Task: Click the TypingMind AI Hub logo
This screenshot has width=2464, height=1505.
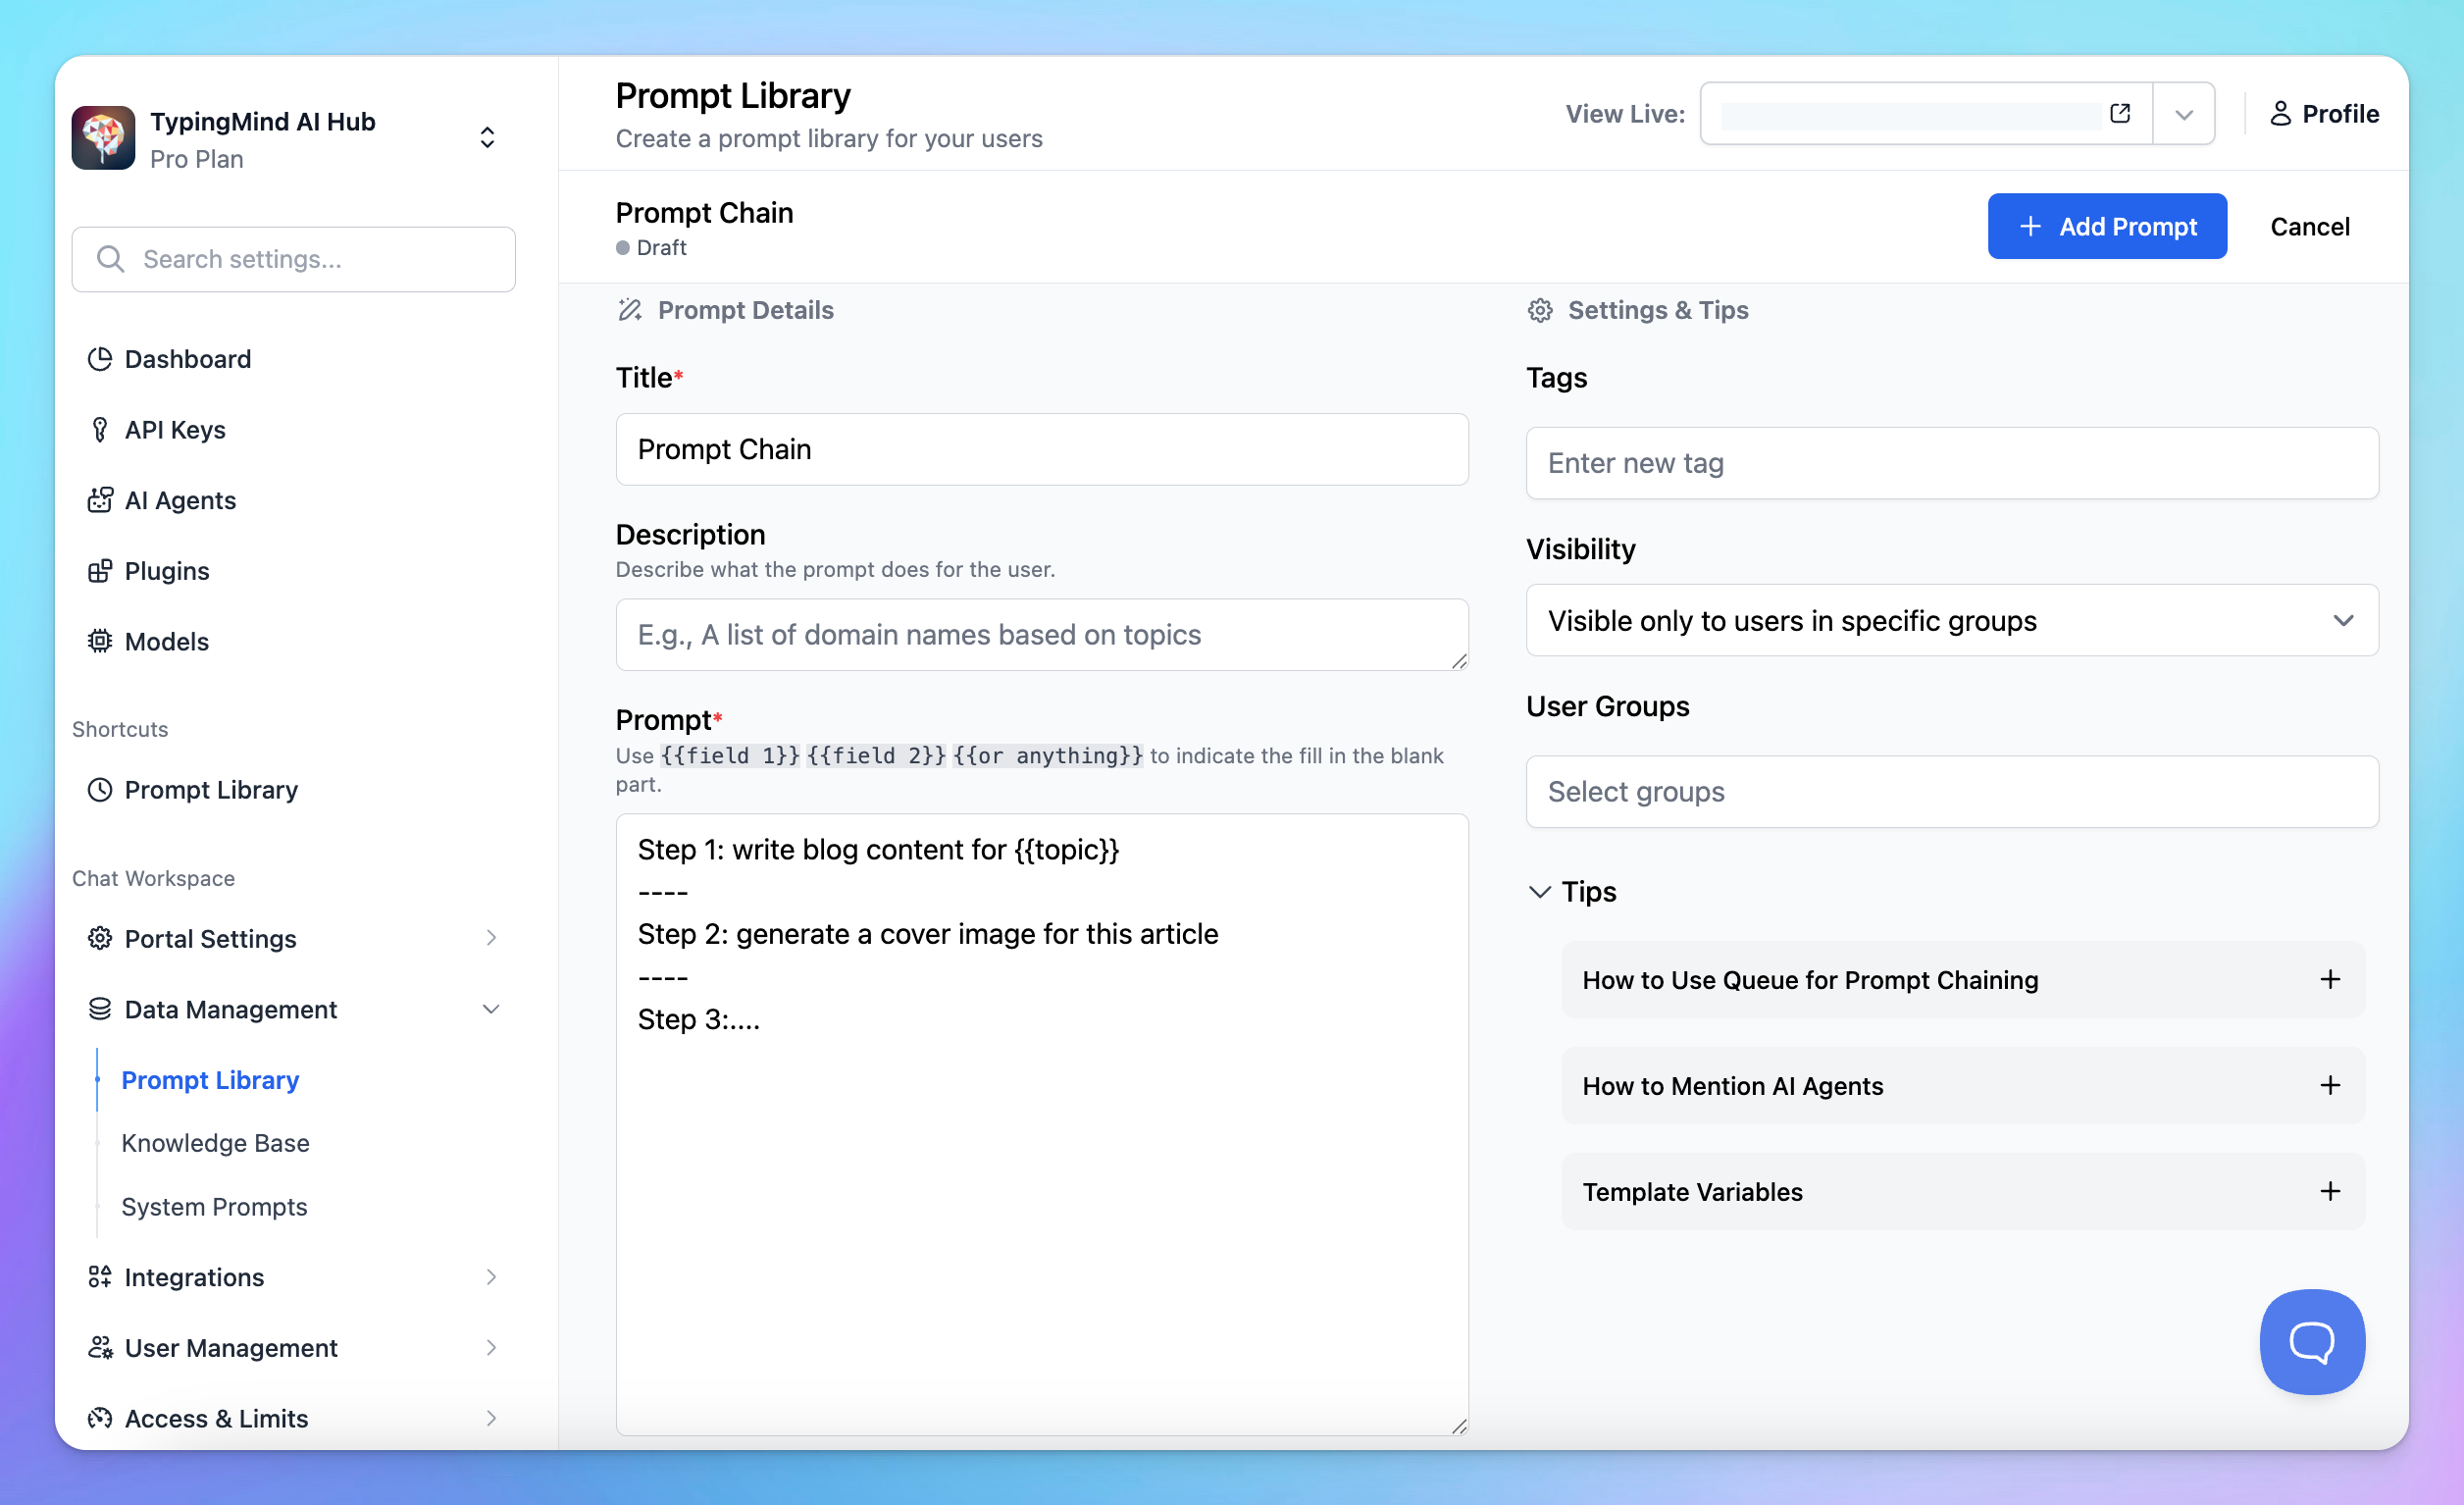Action: pos(103,138)
